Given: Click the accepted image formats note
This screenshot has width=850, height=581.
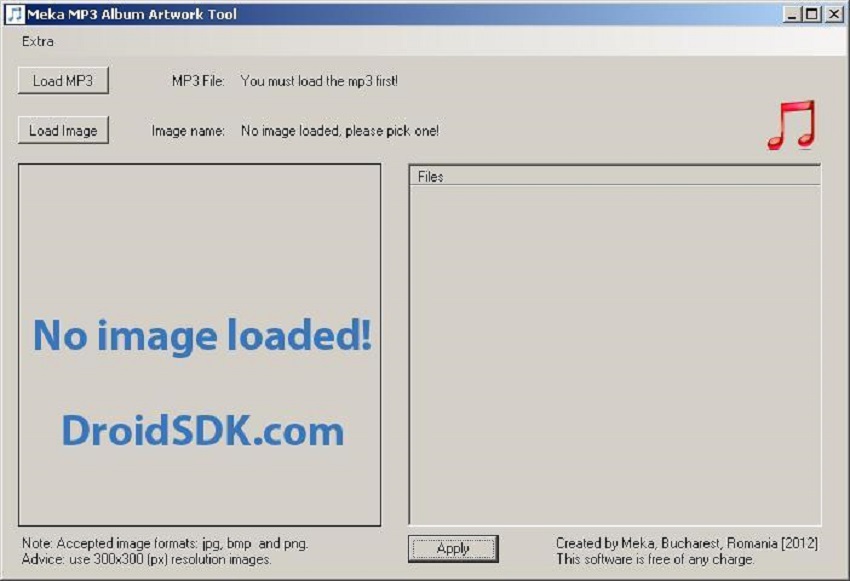Looking at the screenshot, I should point(165,543).
